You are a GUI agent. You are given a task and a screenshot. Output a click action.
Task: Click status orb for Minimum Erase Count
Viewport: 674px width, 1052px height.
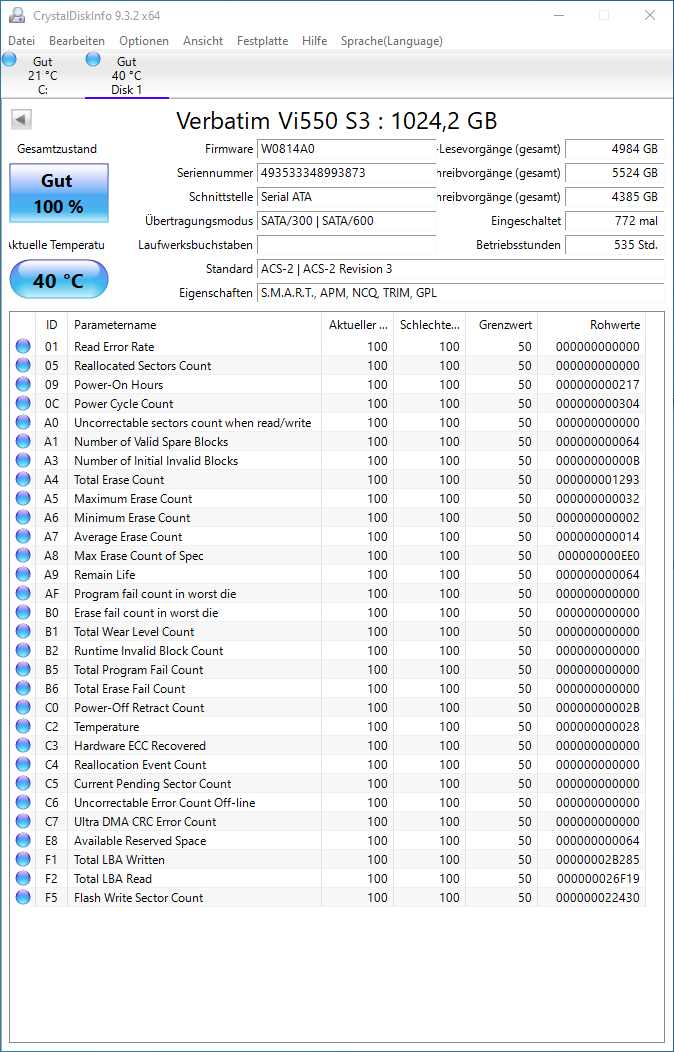coord(23,517)
